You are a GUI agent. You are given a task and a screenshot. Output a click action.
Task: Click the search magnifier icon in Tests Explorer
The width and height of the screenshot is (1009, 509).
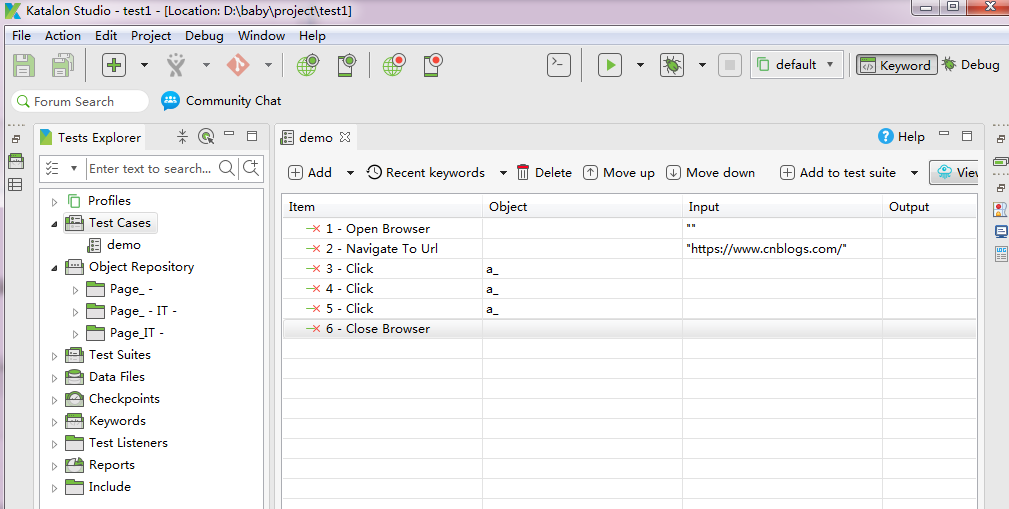pyautogui.click(x=227, y=169)
